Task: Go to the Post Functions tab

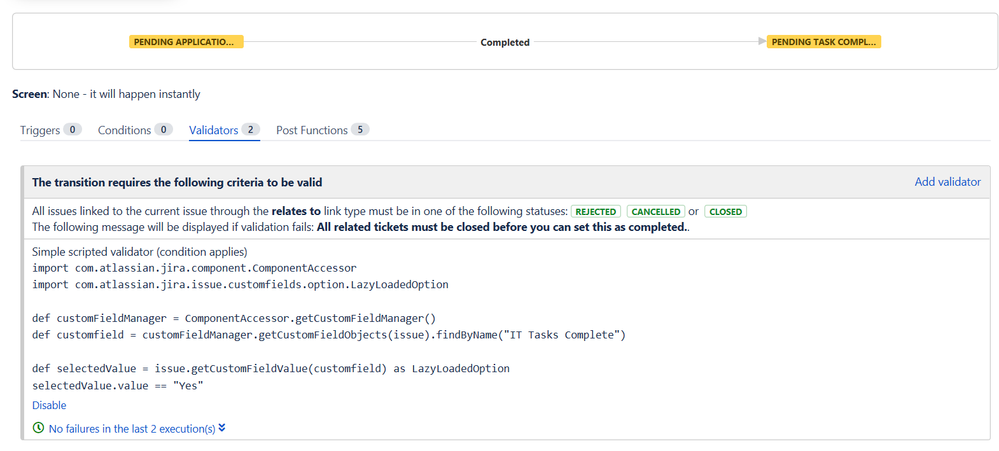Action: click(x=312, y=130)
